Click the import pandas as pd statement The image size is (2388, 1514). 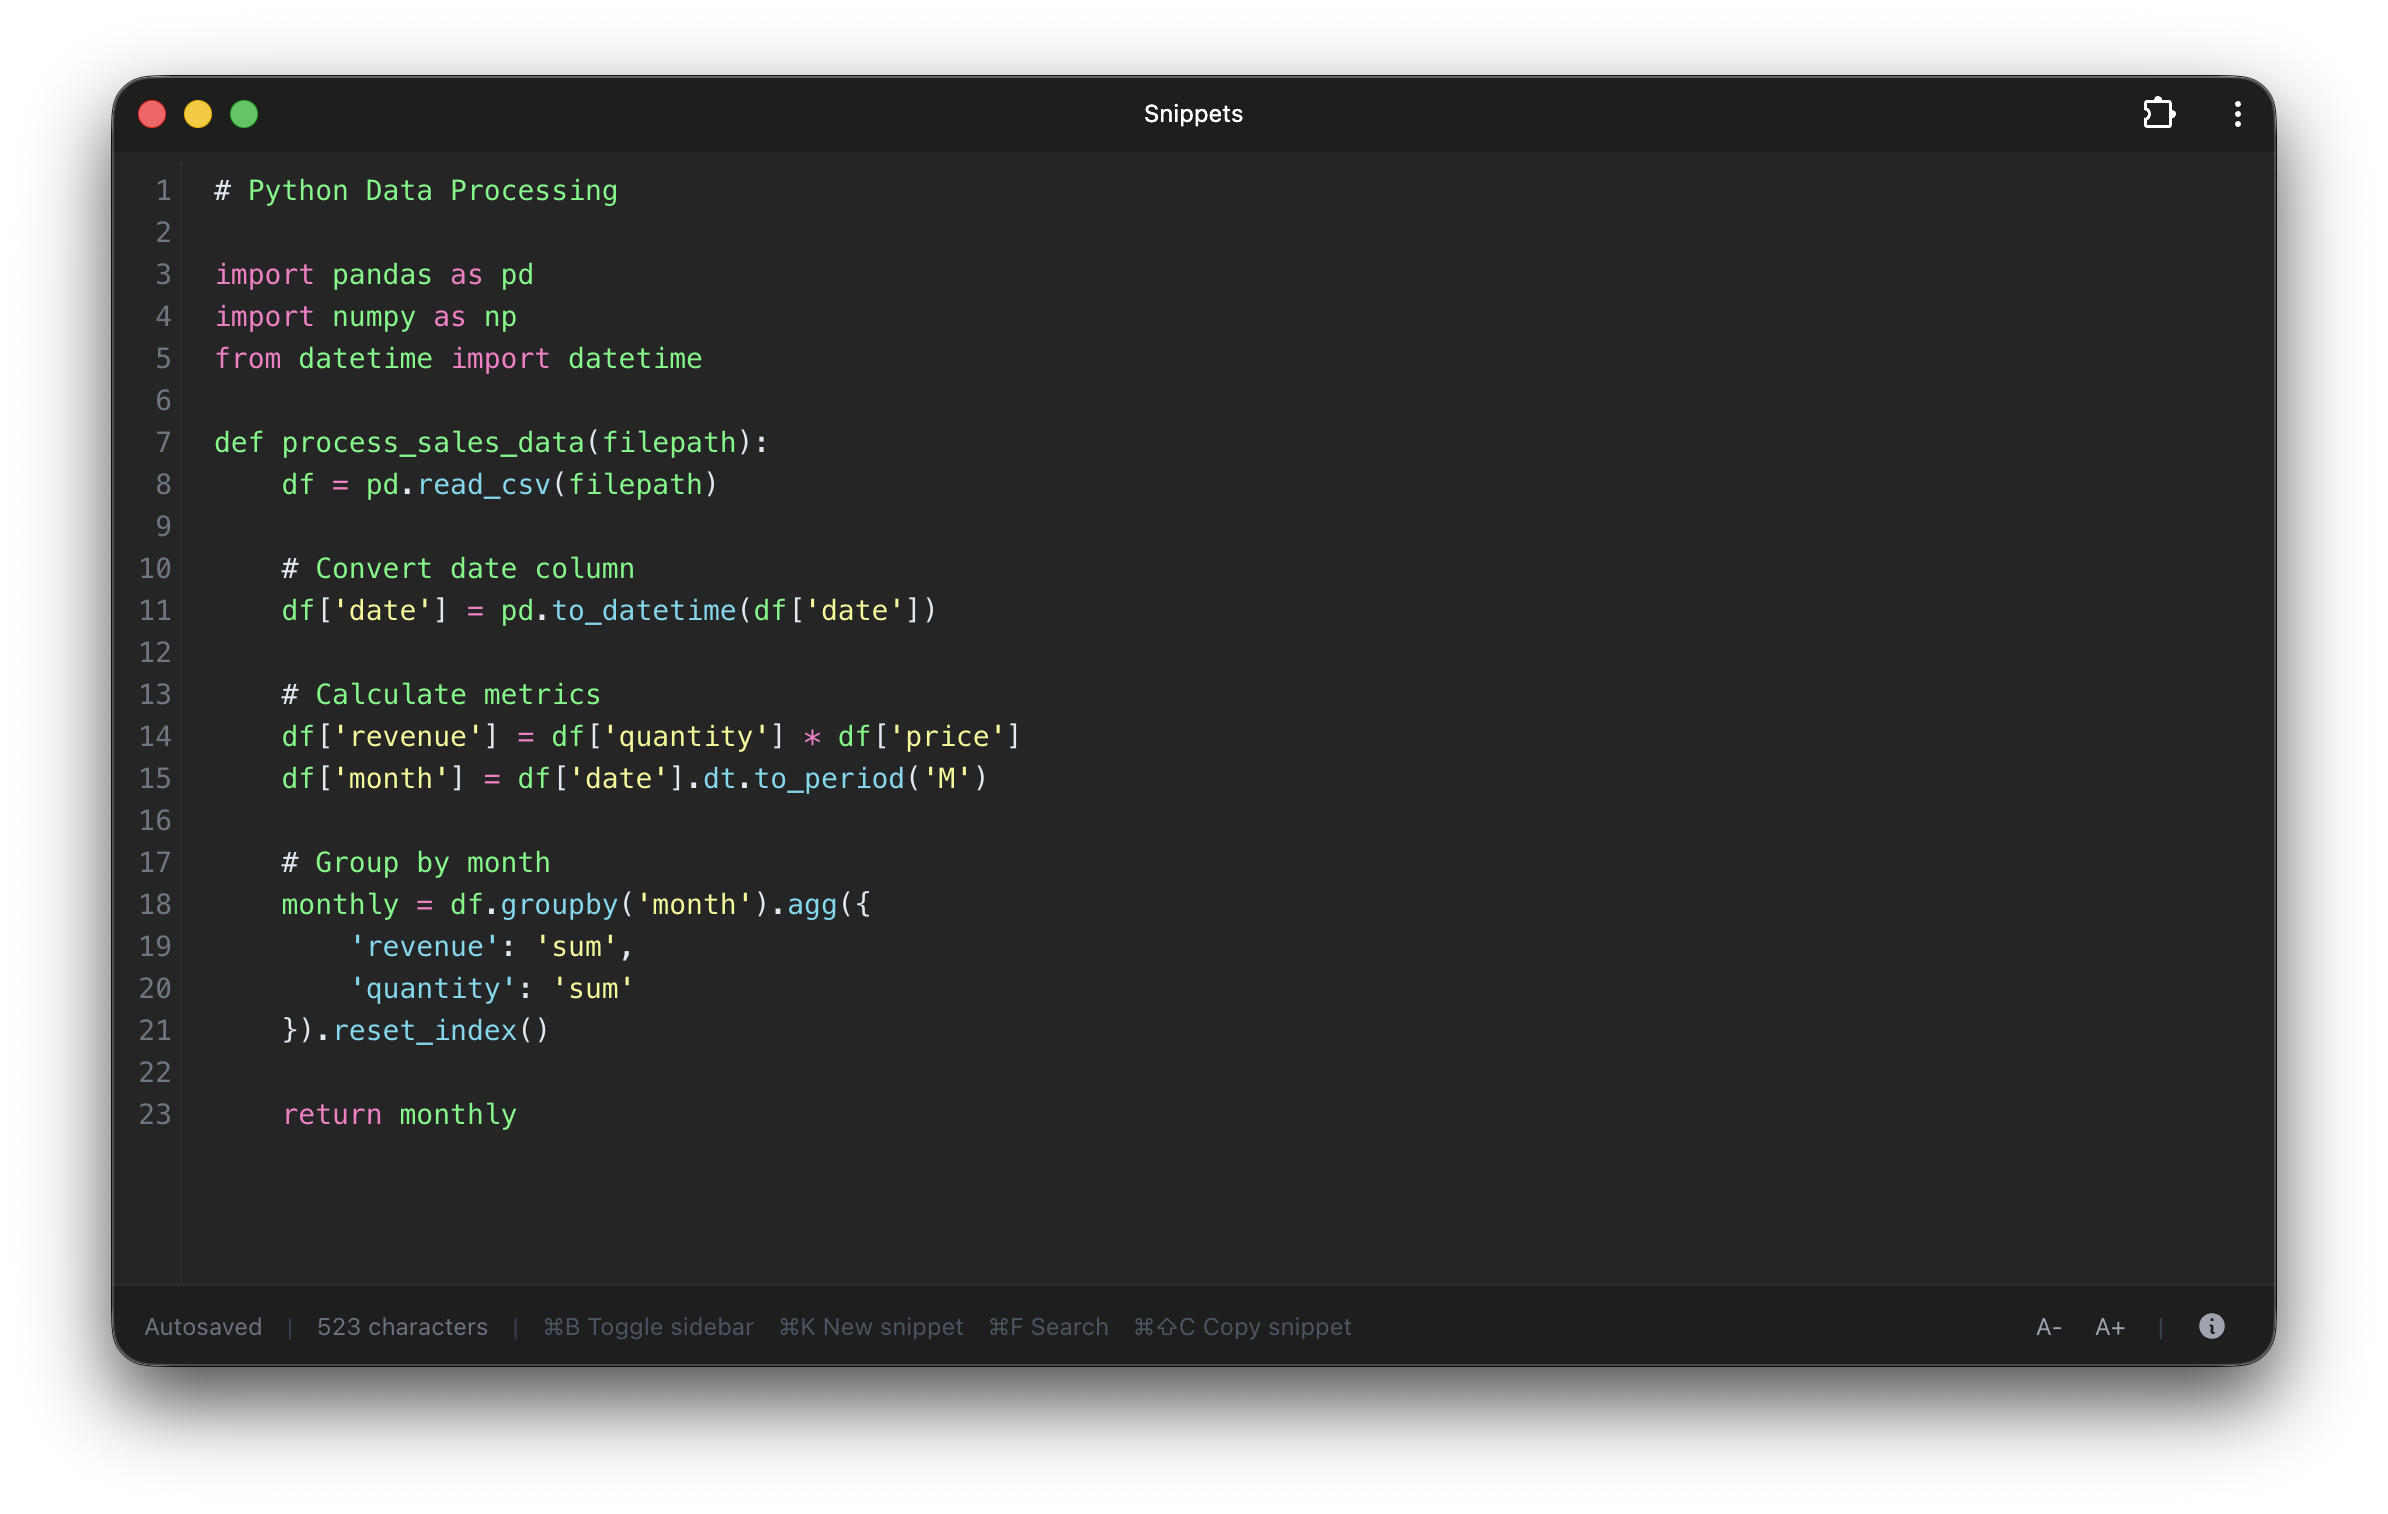(373, 274)
